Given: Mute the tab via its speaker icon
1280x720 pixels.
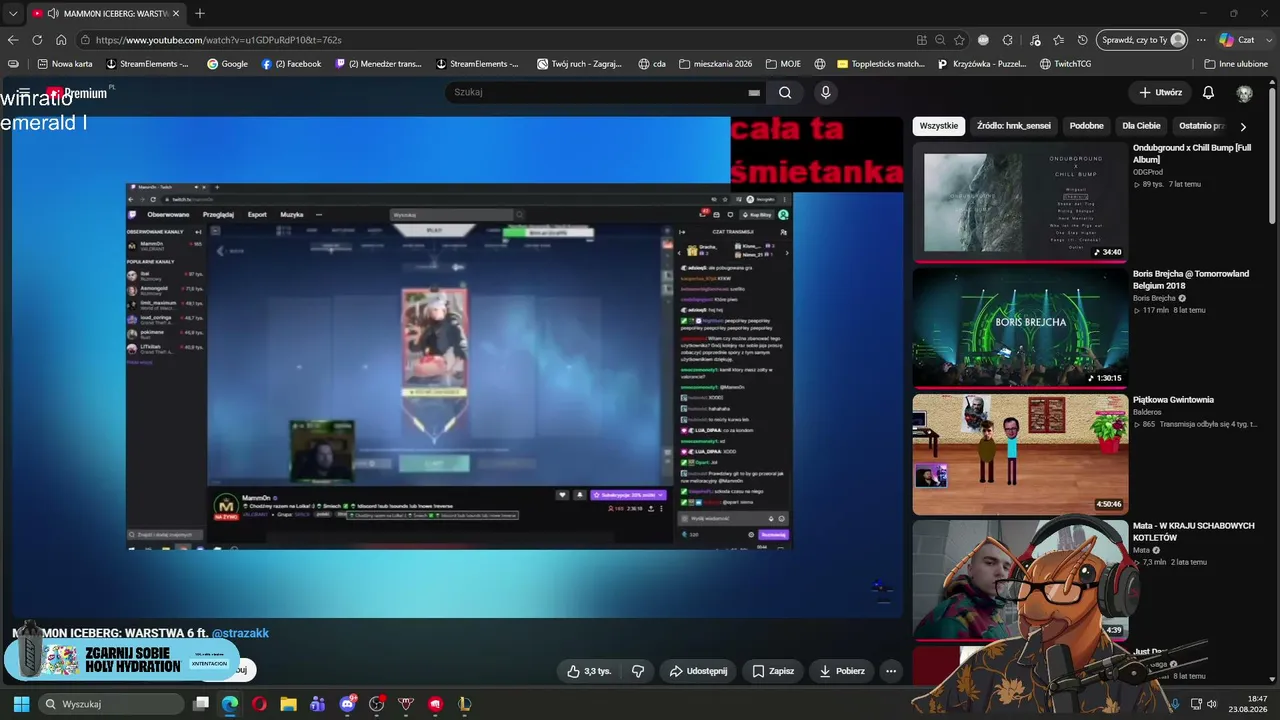Looking at the screenshot, I should click(53, 14).
